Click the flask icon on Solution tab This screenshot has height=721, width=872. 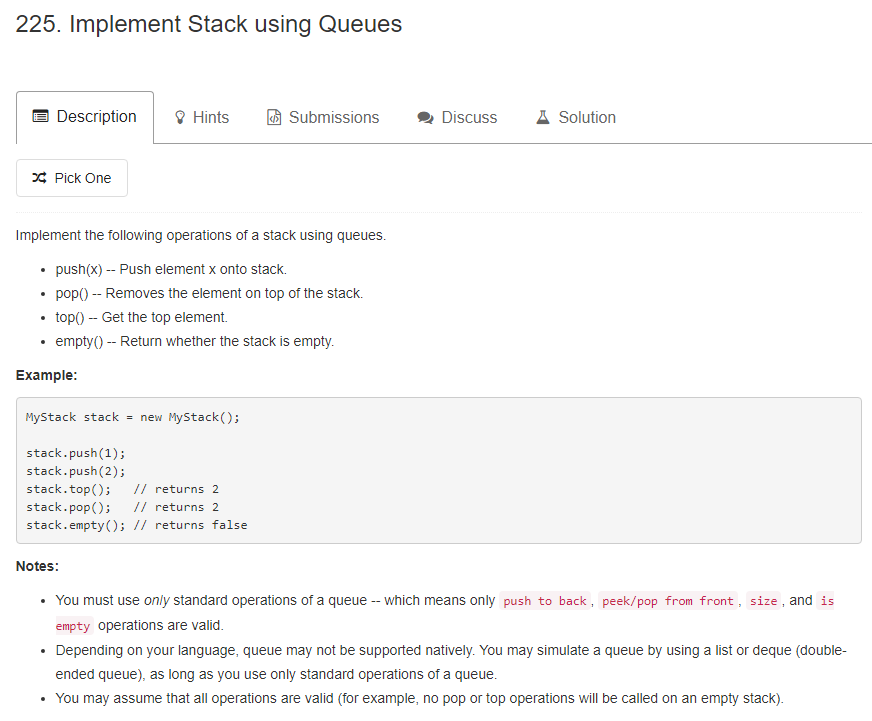coord(543,117)
